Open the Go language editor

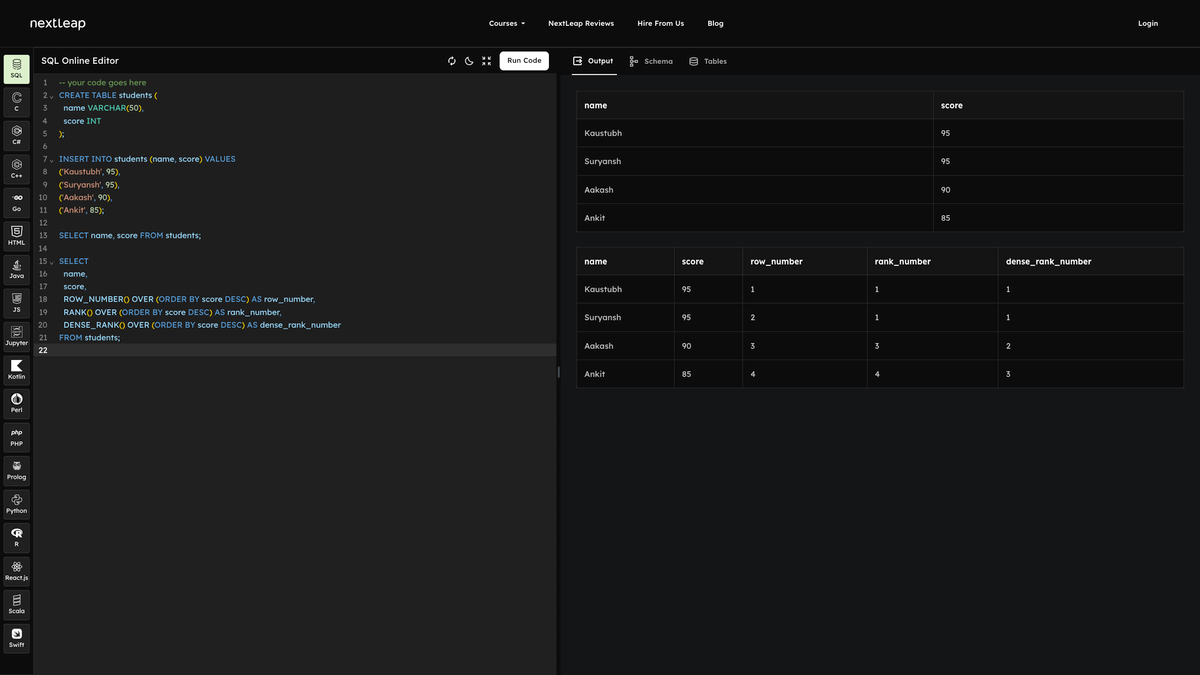click(17, 203)
